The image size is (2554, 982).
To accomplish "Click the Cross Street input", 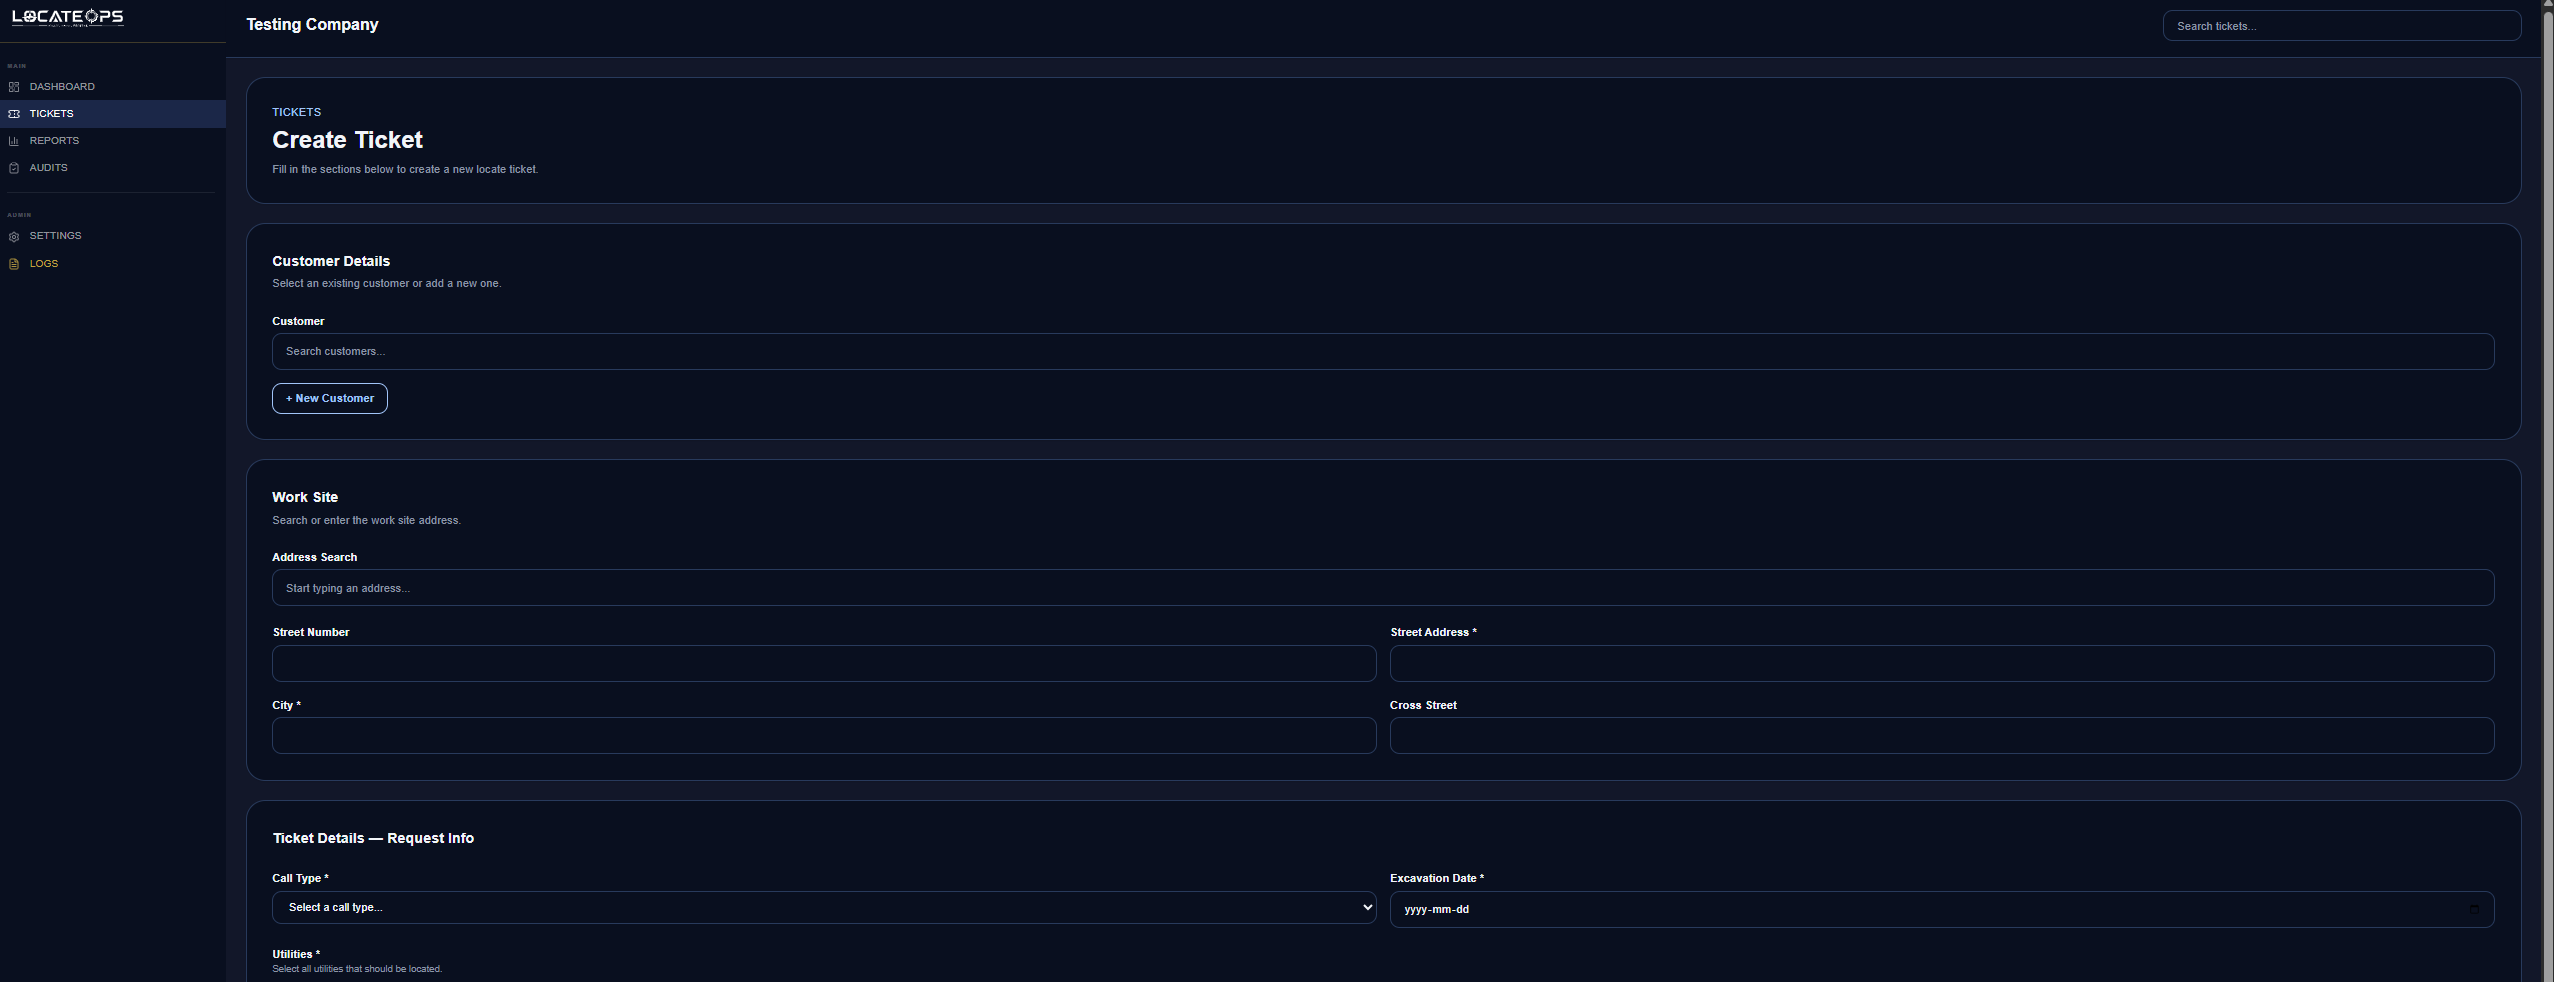I will point(1942,736).
